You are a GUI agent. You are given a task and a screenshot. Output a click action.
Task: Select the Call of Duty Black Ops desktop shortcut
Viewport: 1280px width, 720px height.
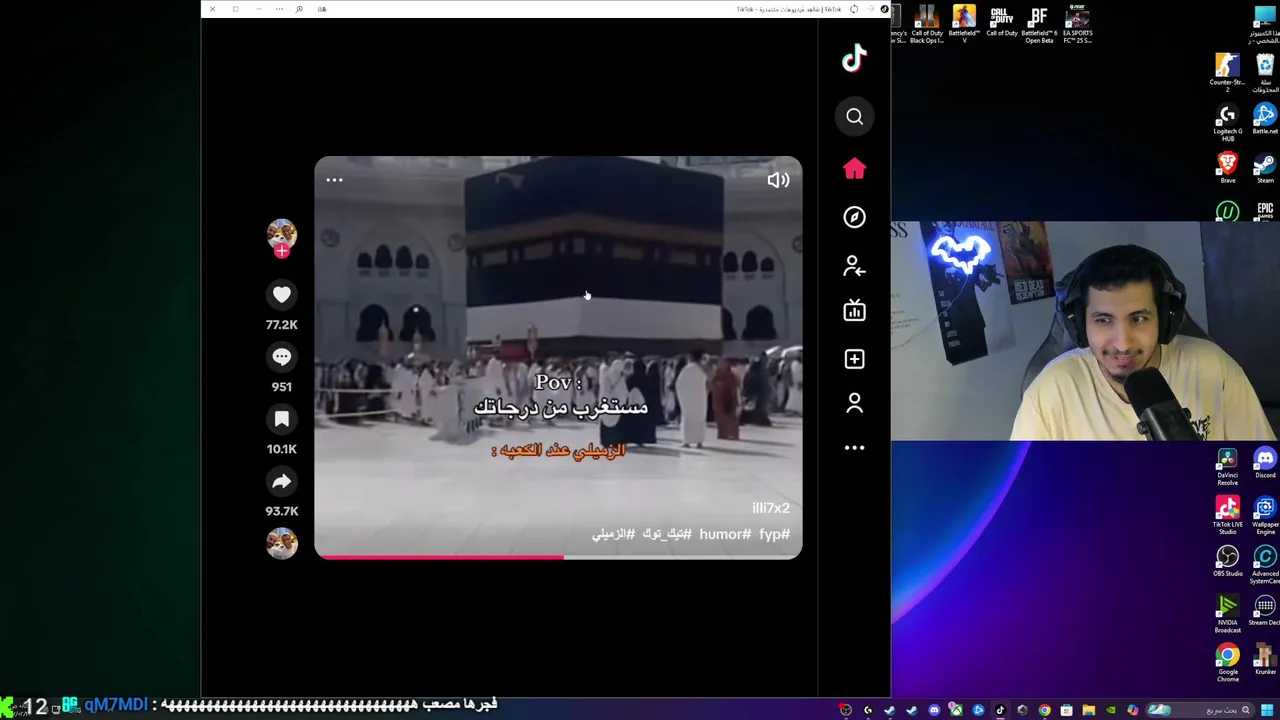(927, 25)
